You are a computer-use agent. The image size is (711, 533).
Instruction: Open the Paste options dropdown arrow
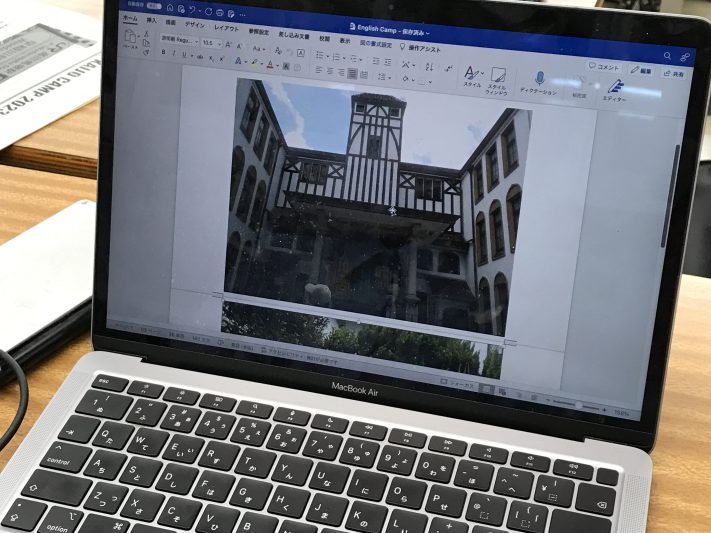(138, 36)
